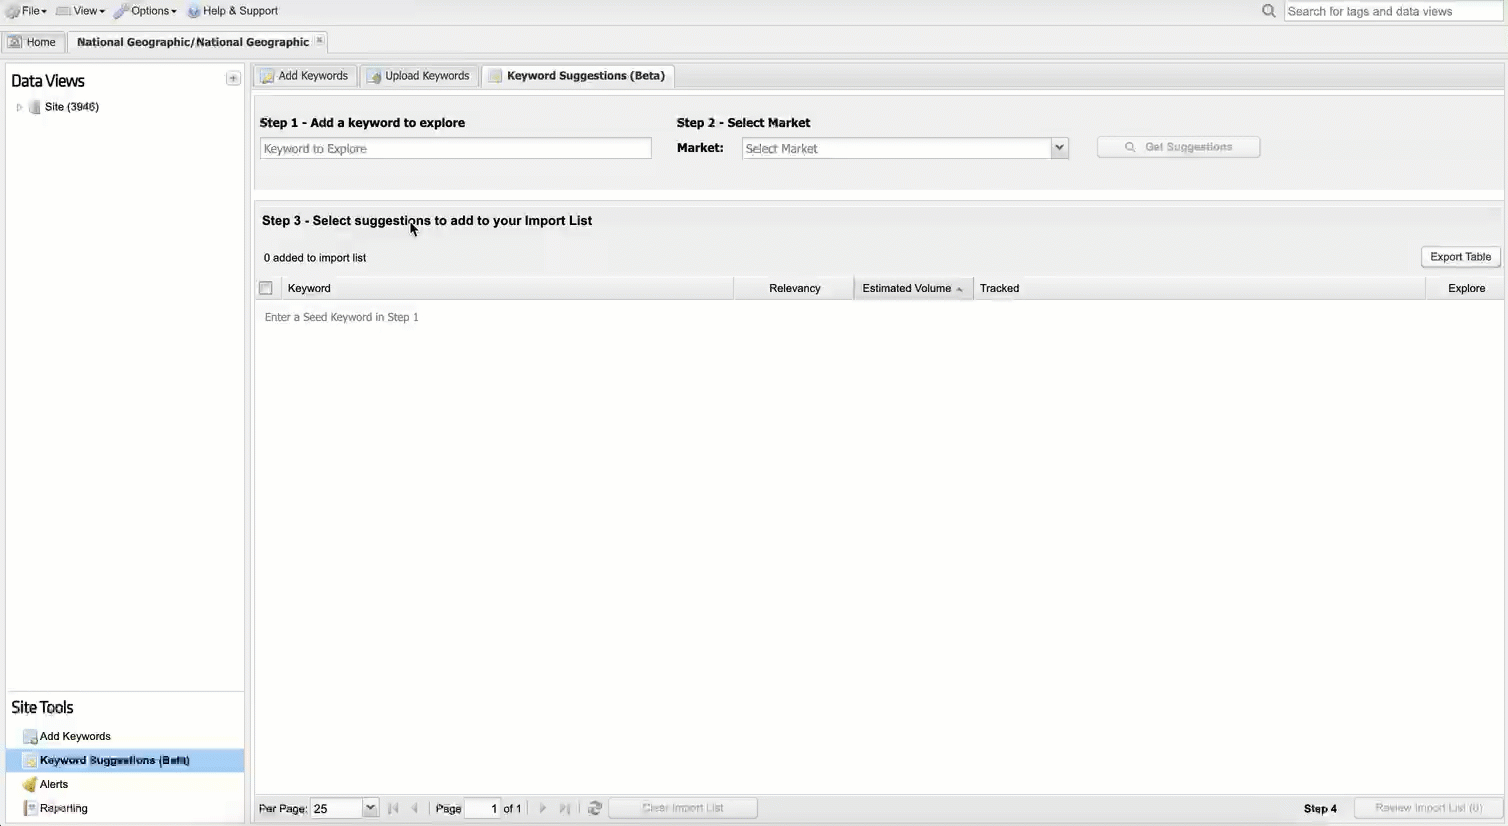Go to previous page arrow
Image resolution: width=1508 pixels, height=826 pixels.
[415, 808]
